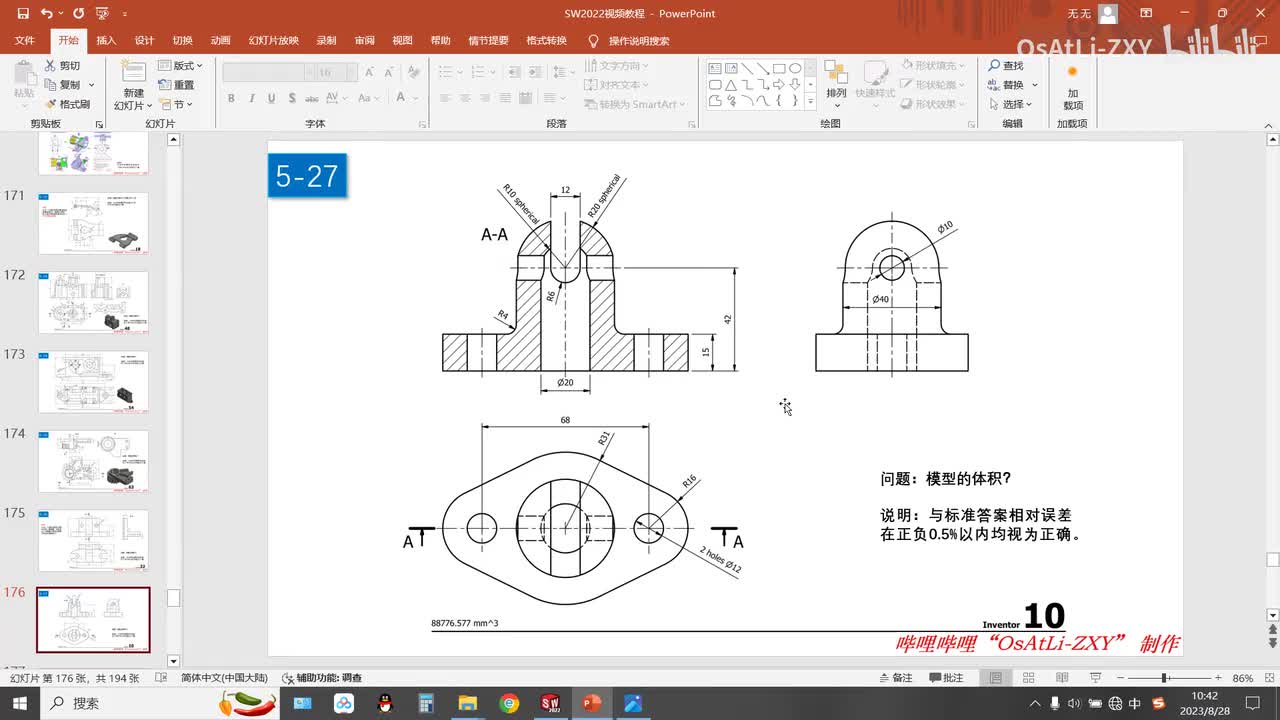Toggle Strikethrough (abc) formatting
The height and width of the screenshot is (720, 1280).
point(313,98)
